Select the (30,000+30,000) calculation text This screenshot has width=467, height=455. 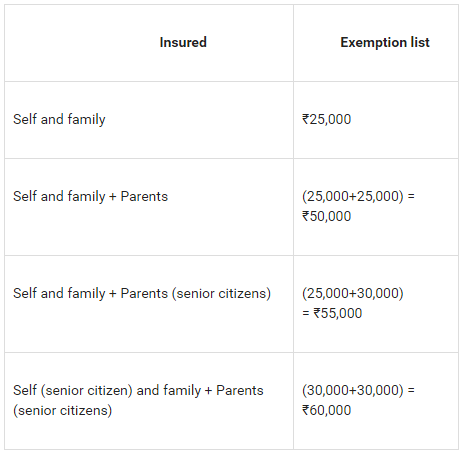pyautogui.click(x=353, y=390)
